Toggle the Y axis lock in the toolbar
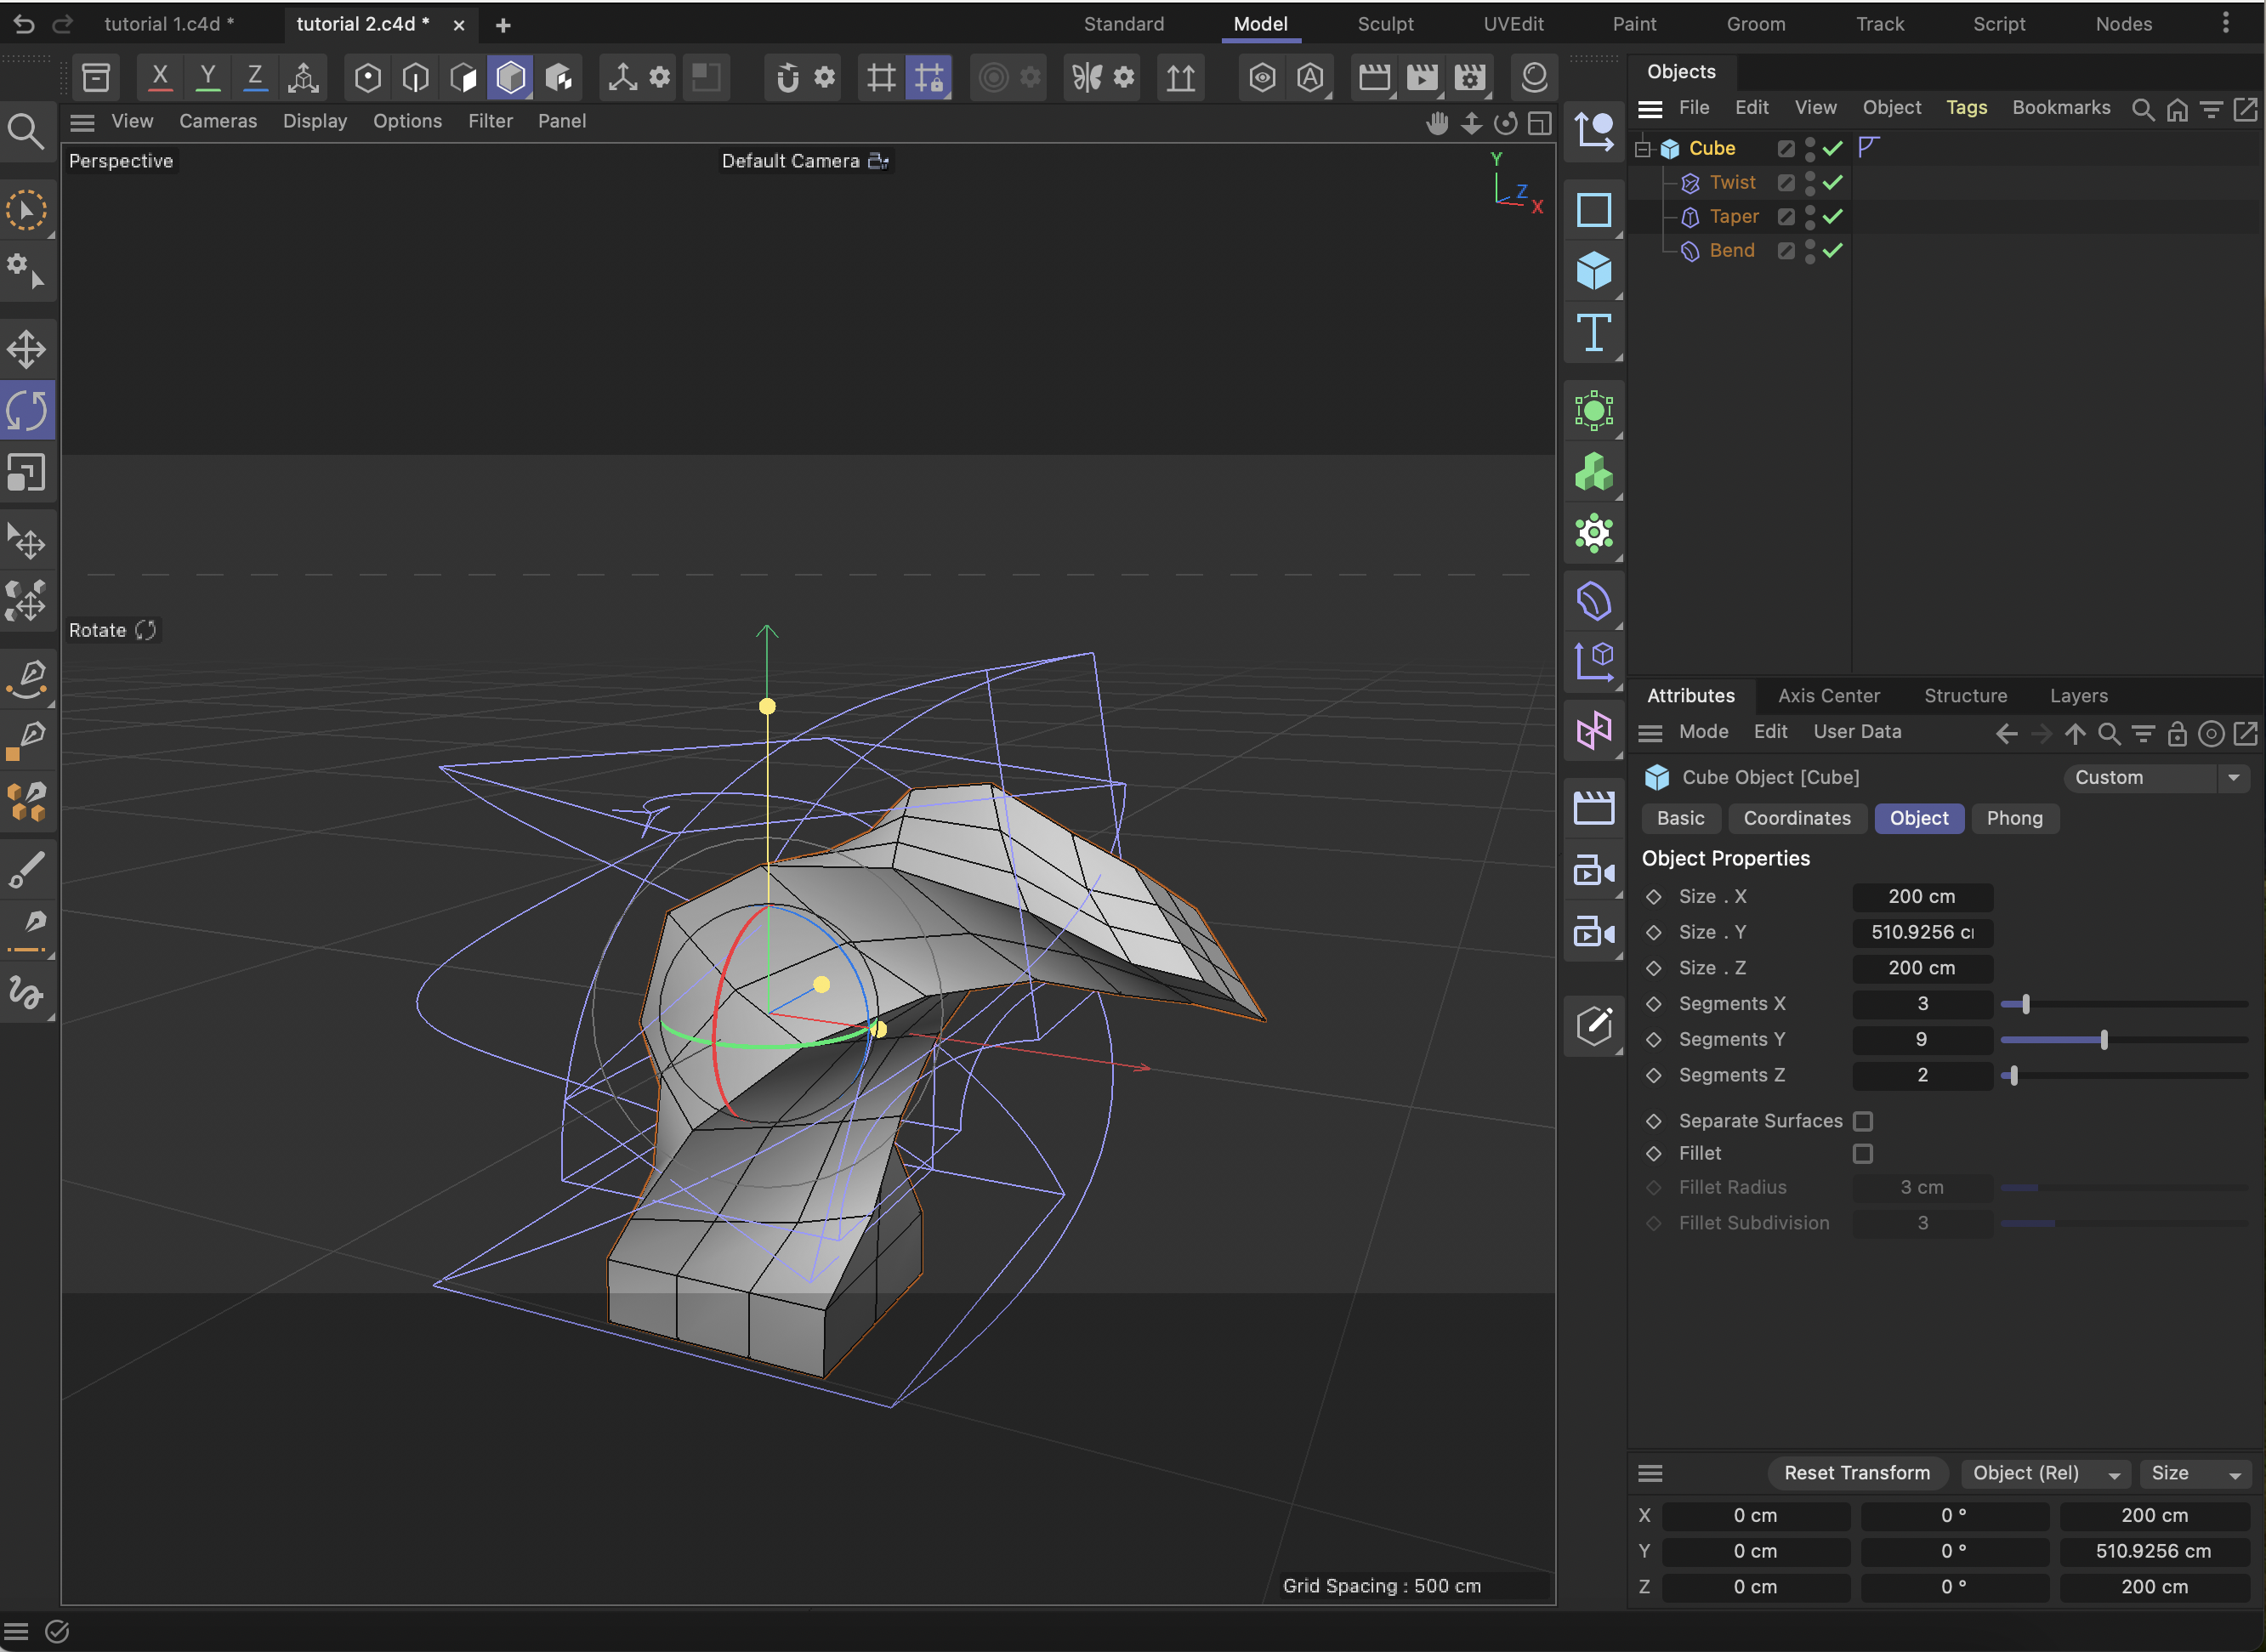Viewport: 2266px width, 1652px height. pos(207,76)
